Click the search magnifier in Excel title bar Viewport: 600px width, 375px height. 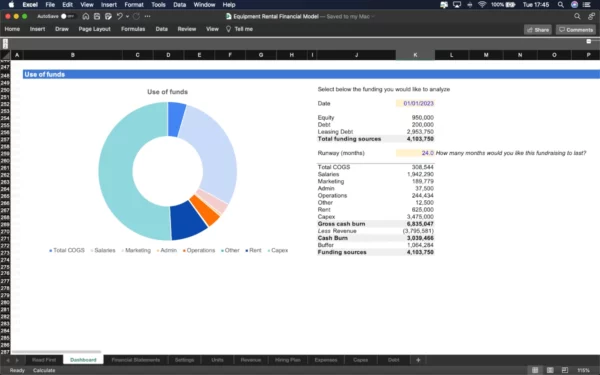(577, 16)
